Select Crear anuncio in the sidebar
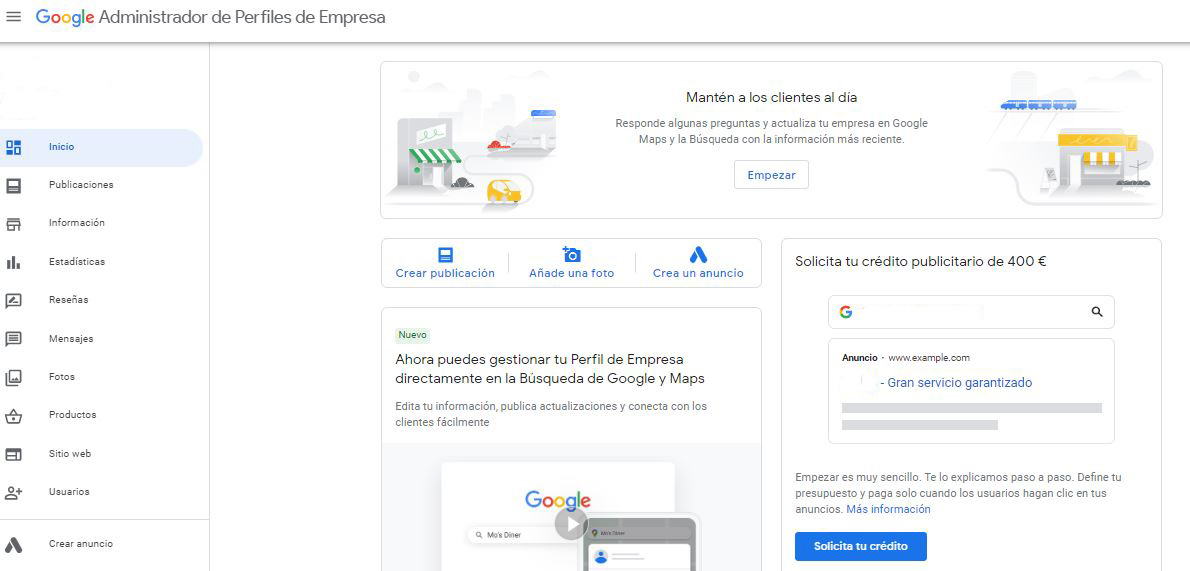 tap(80, 544)
